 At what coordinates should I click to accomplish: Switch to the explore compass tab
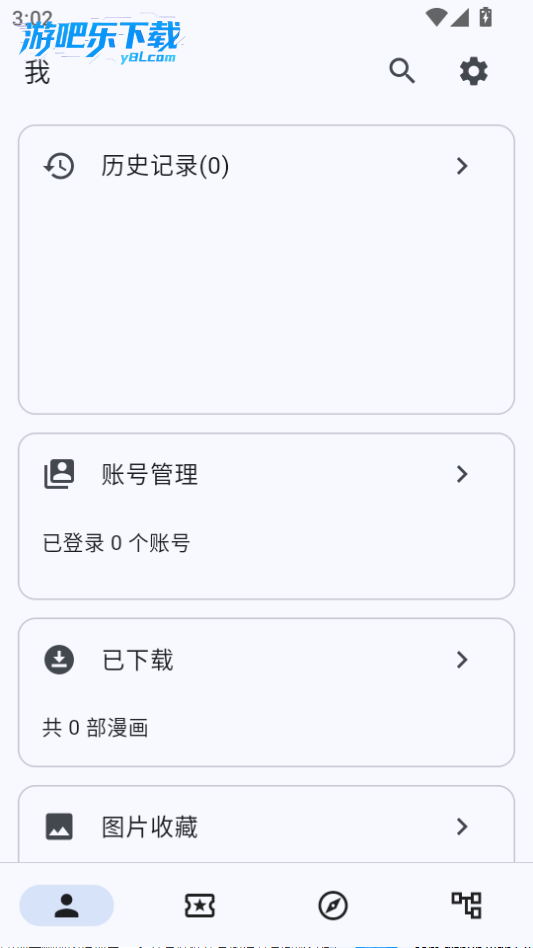click(333, 905)
